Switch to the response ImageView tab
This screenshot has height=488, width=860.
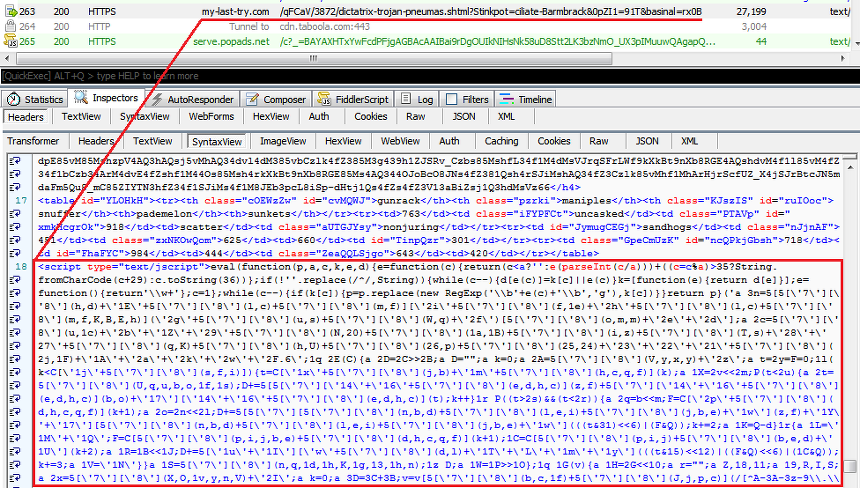pyautogui.click(x=282, y=141)
